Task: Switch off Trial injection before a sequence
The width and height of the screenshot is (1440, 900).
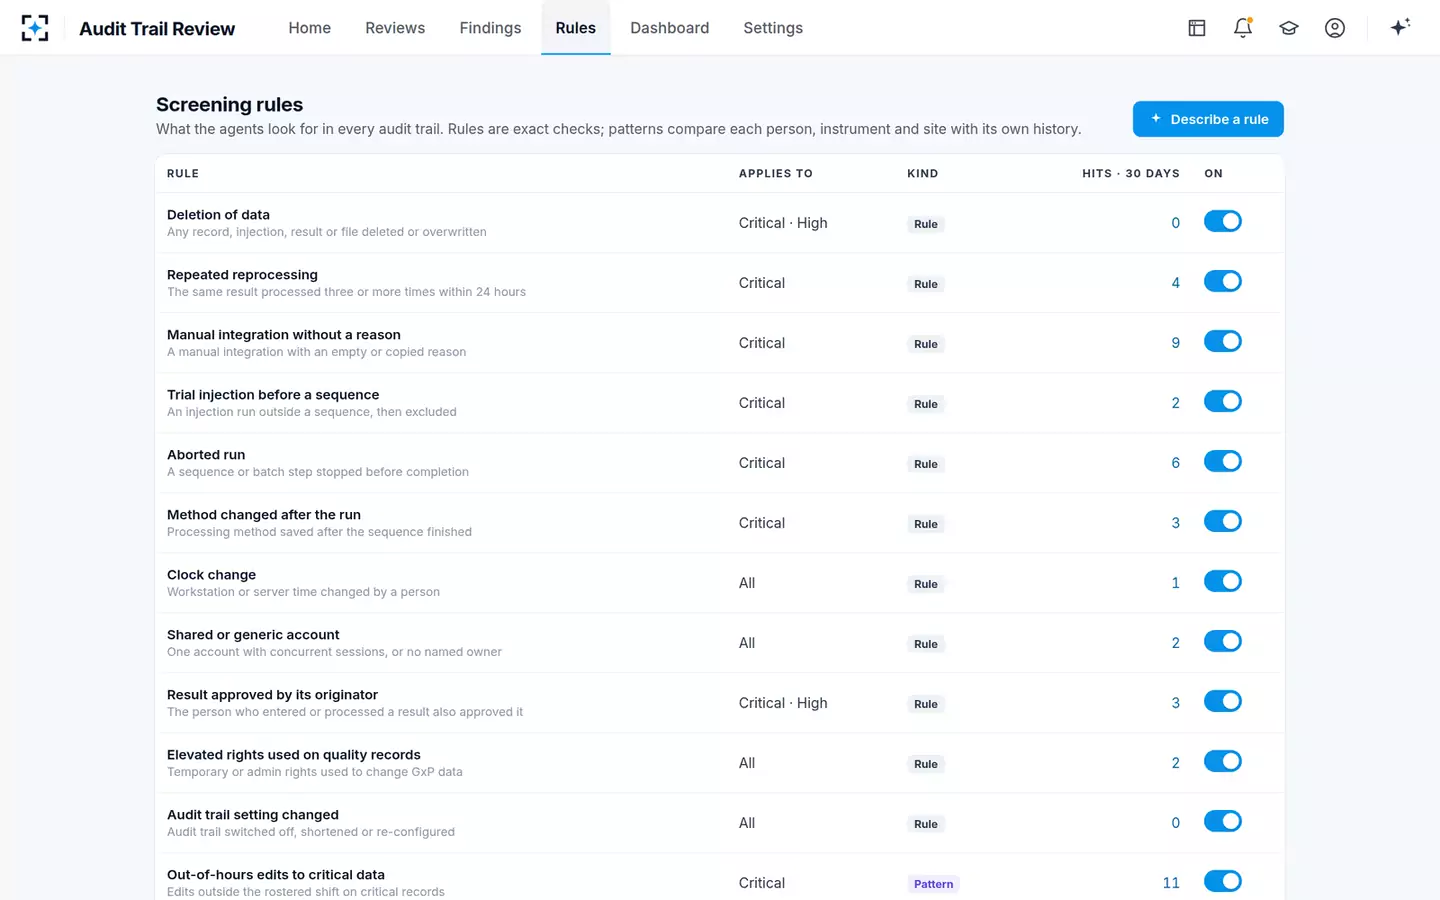Action: [1222, 401]
